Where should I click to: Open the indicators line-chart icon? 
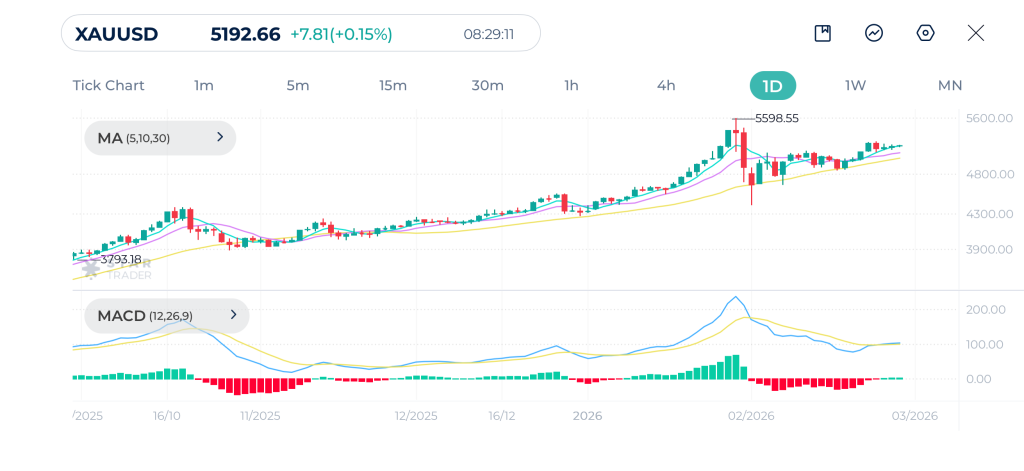(874, 33)
